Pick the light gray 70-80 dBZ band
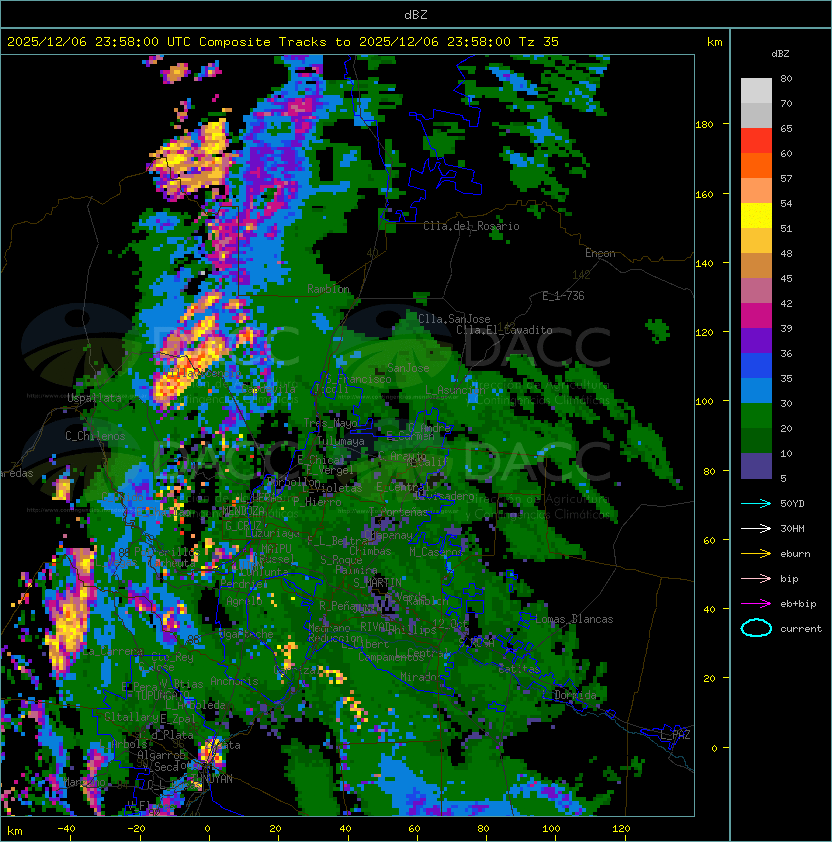 click(x=756, y=91)
